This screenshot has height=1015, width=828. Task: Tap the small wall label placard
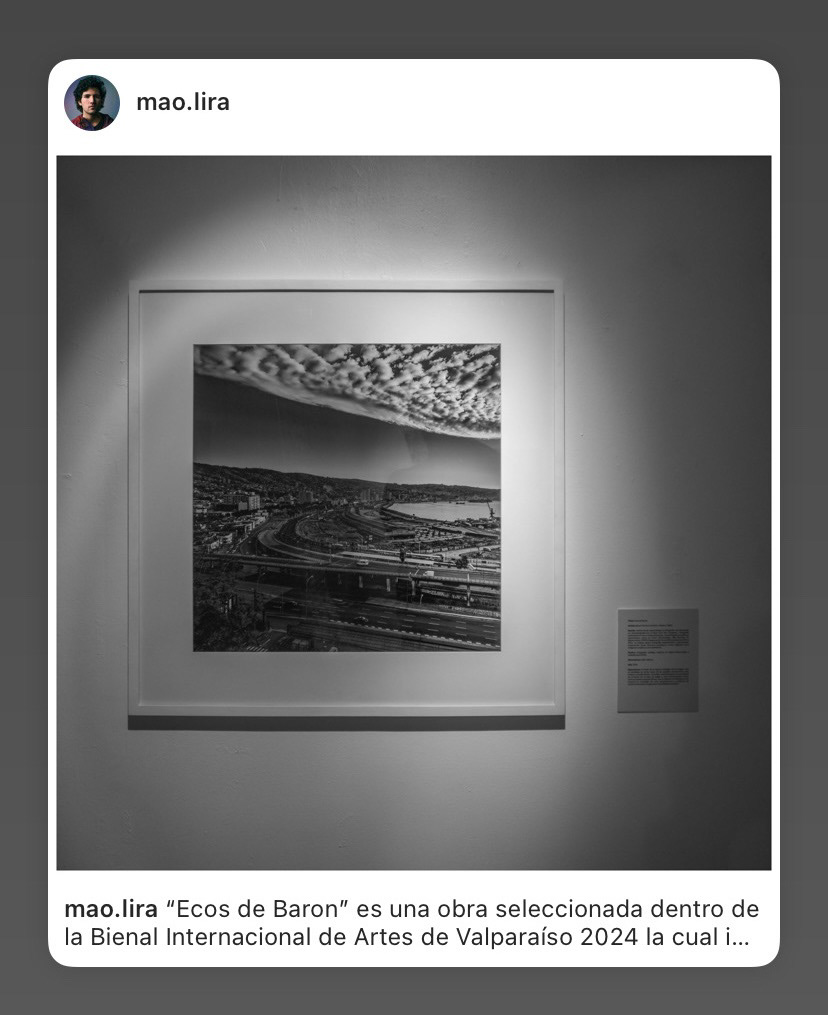point(658,660)
